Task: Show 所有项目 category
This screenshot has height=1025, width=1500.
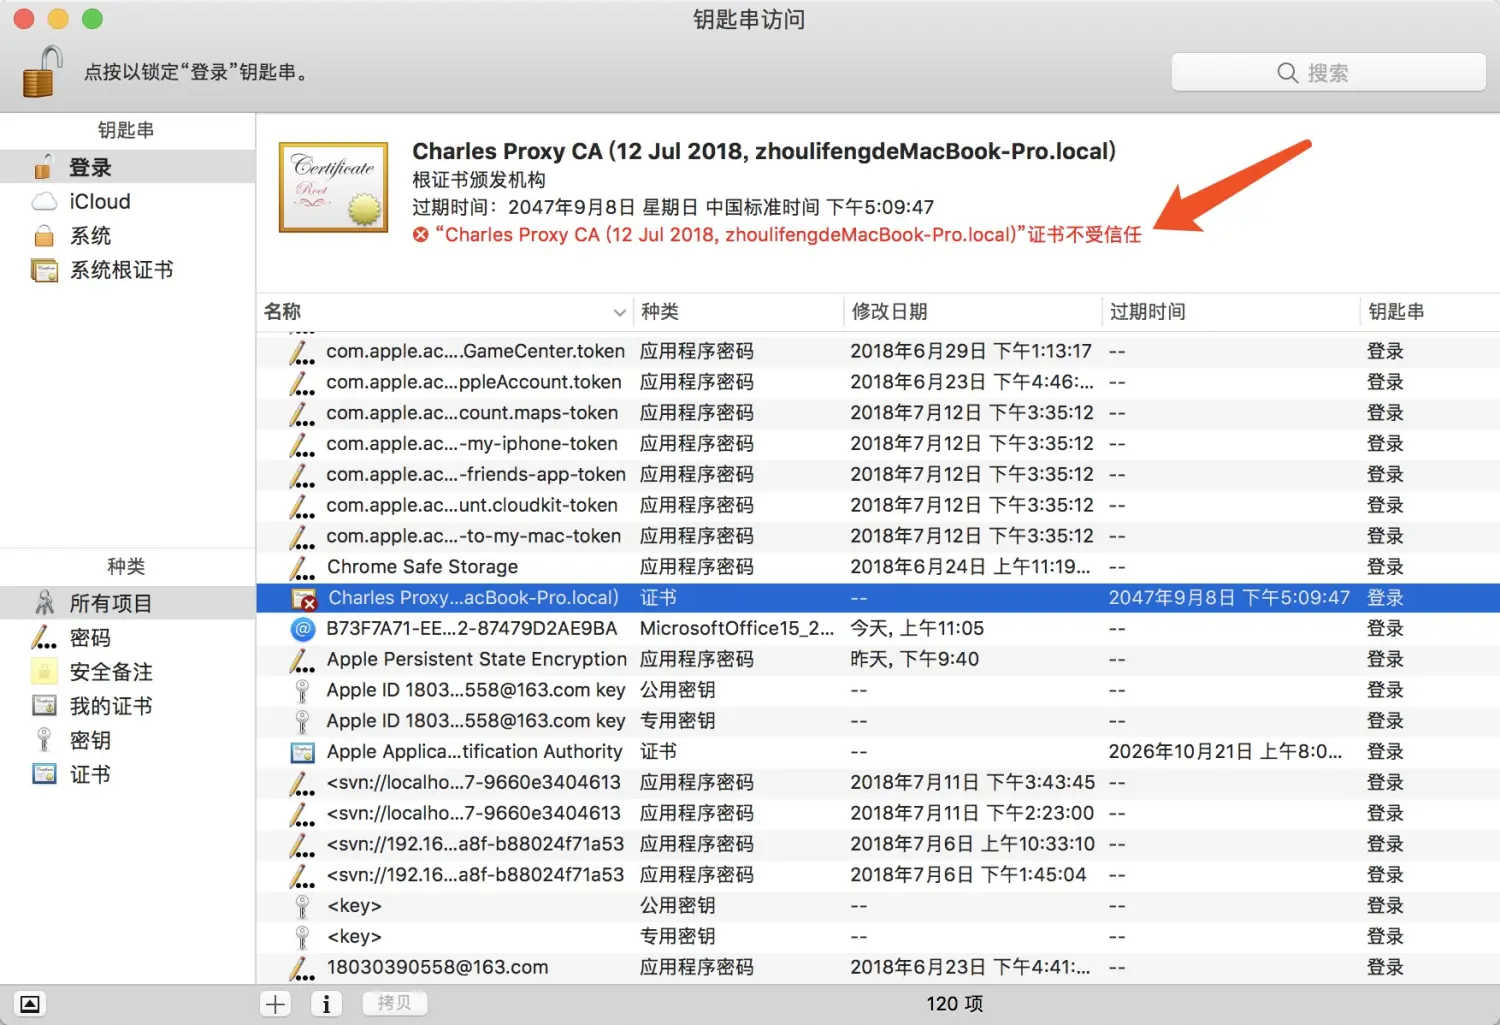Action: point(128,603)
